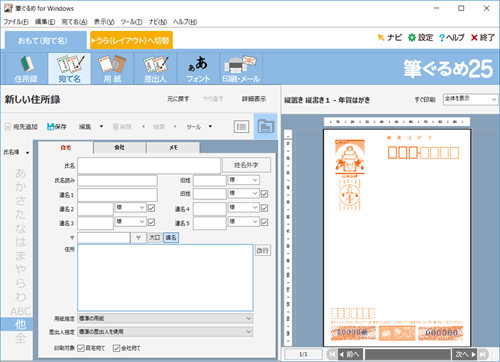The width and height of the screenshot is (500, 362).
Task: Select 他 in the kana index
Action: pyautogui.click(x=17, y=324)
